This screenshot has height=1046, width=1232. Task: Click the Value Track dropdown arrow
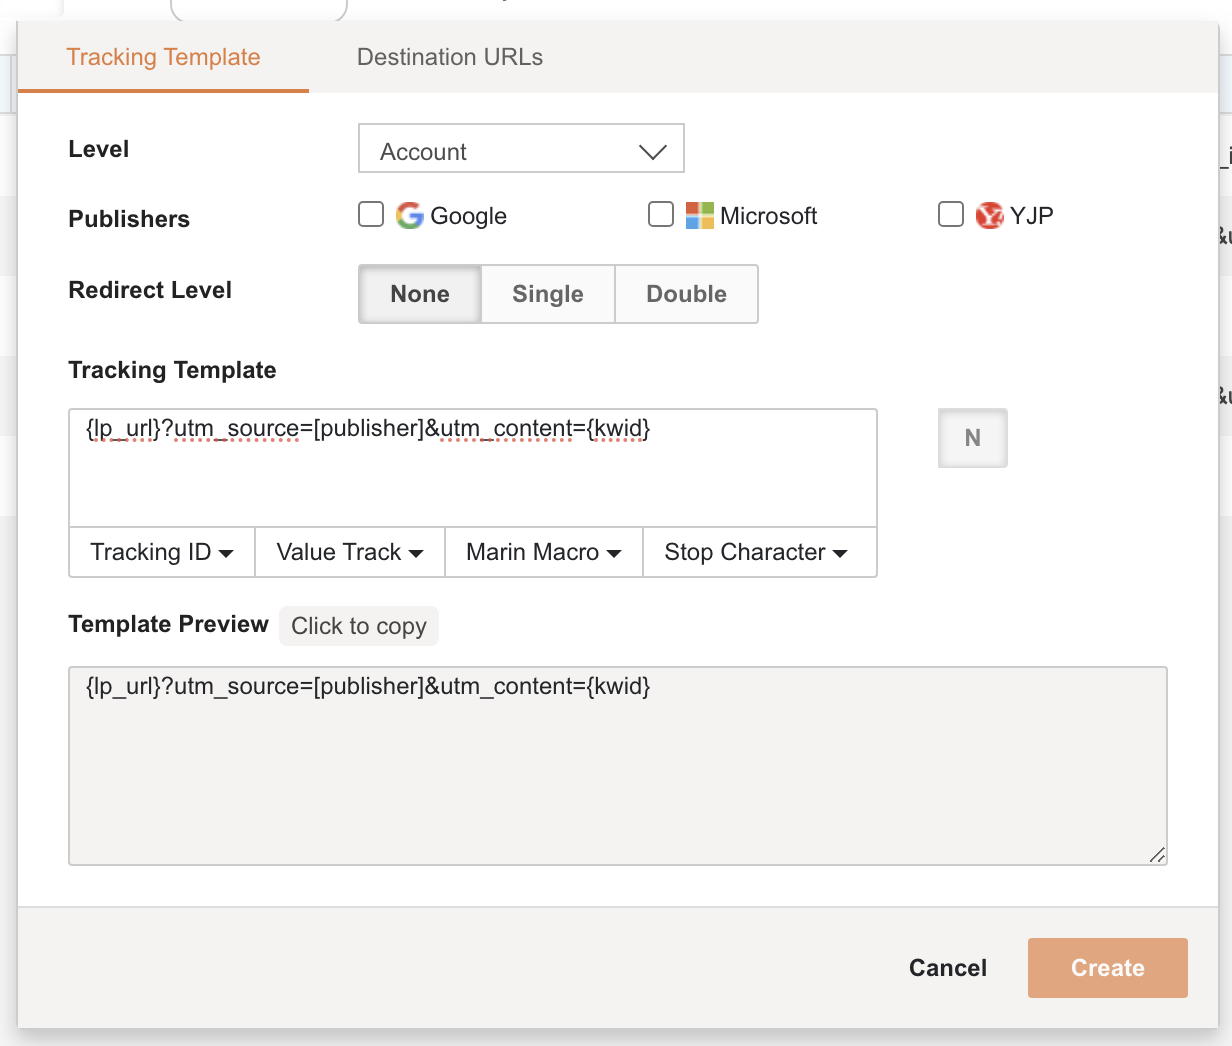pyautogui.click(x=417, y=552)
